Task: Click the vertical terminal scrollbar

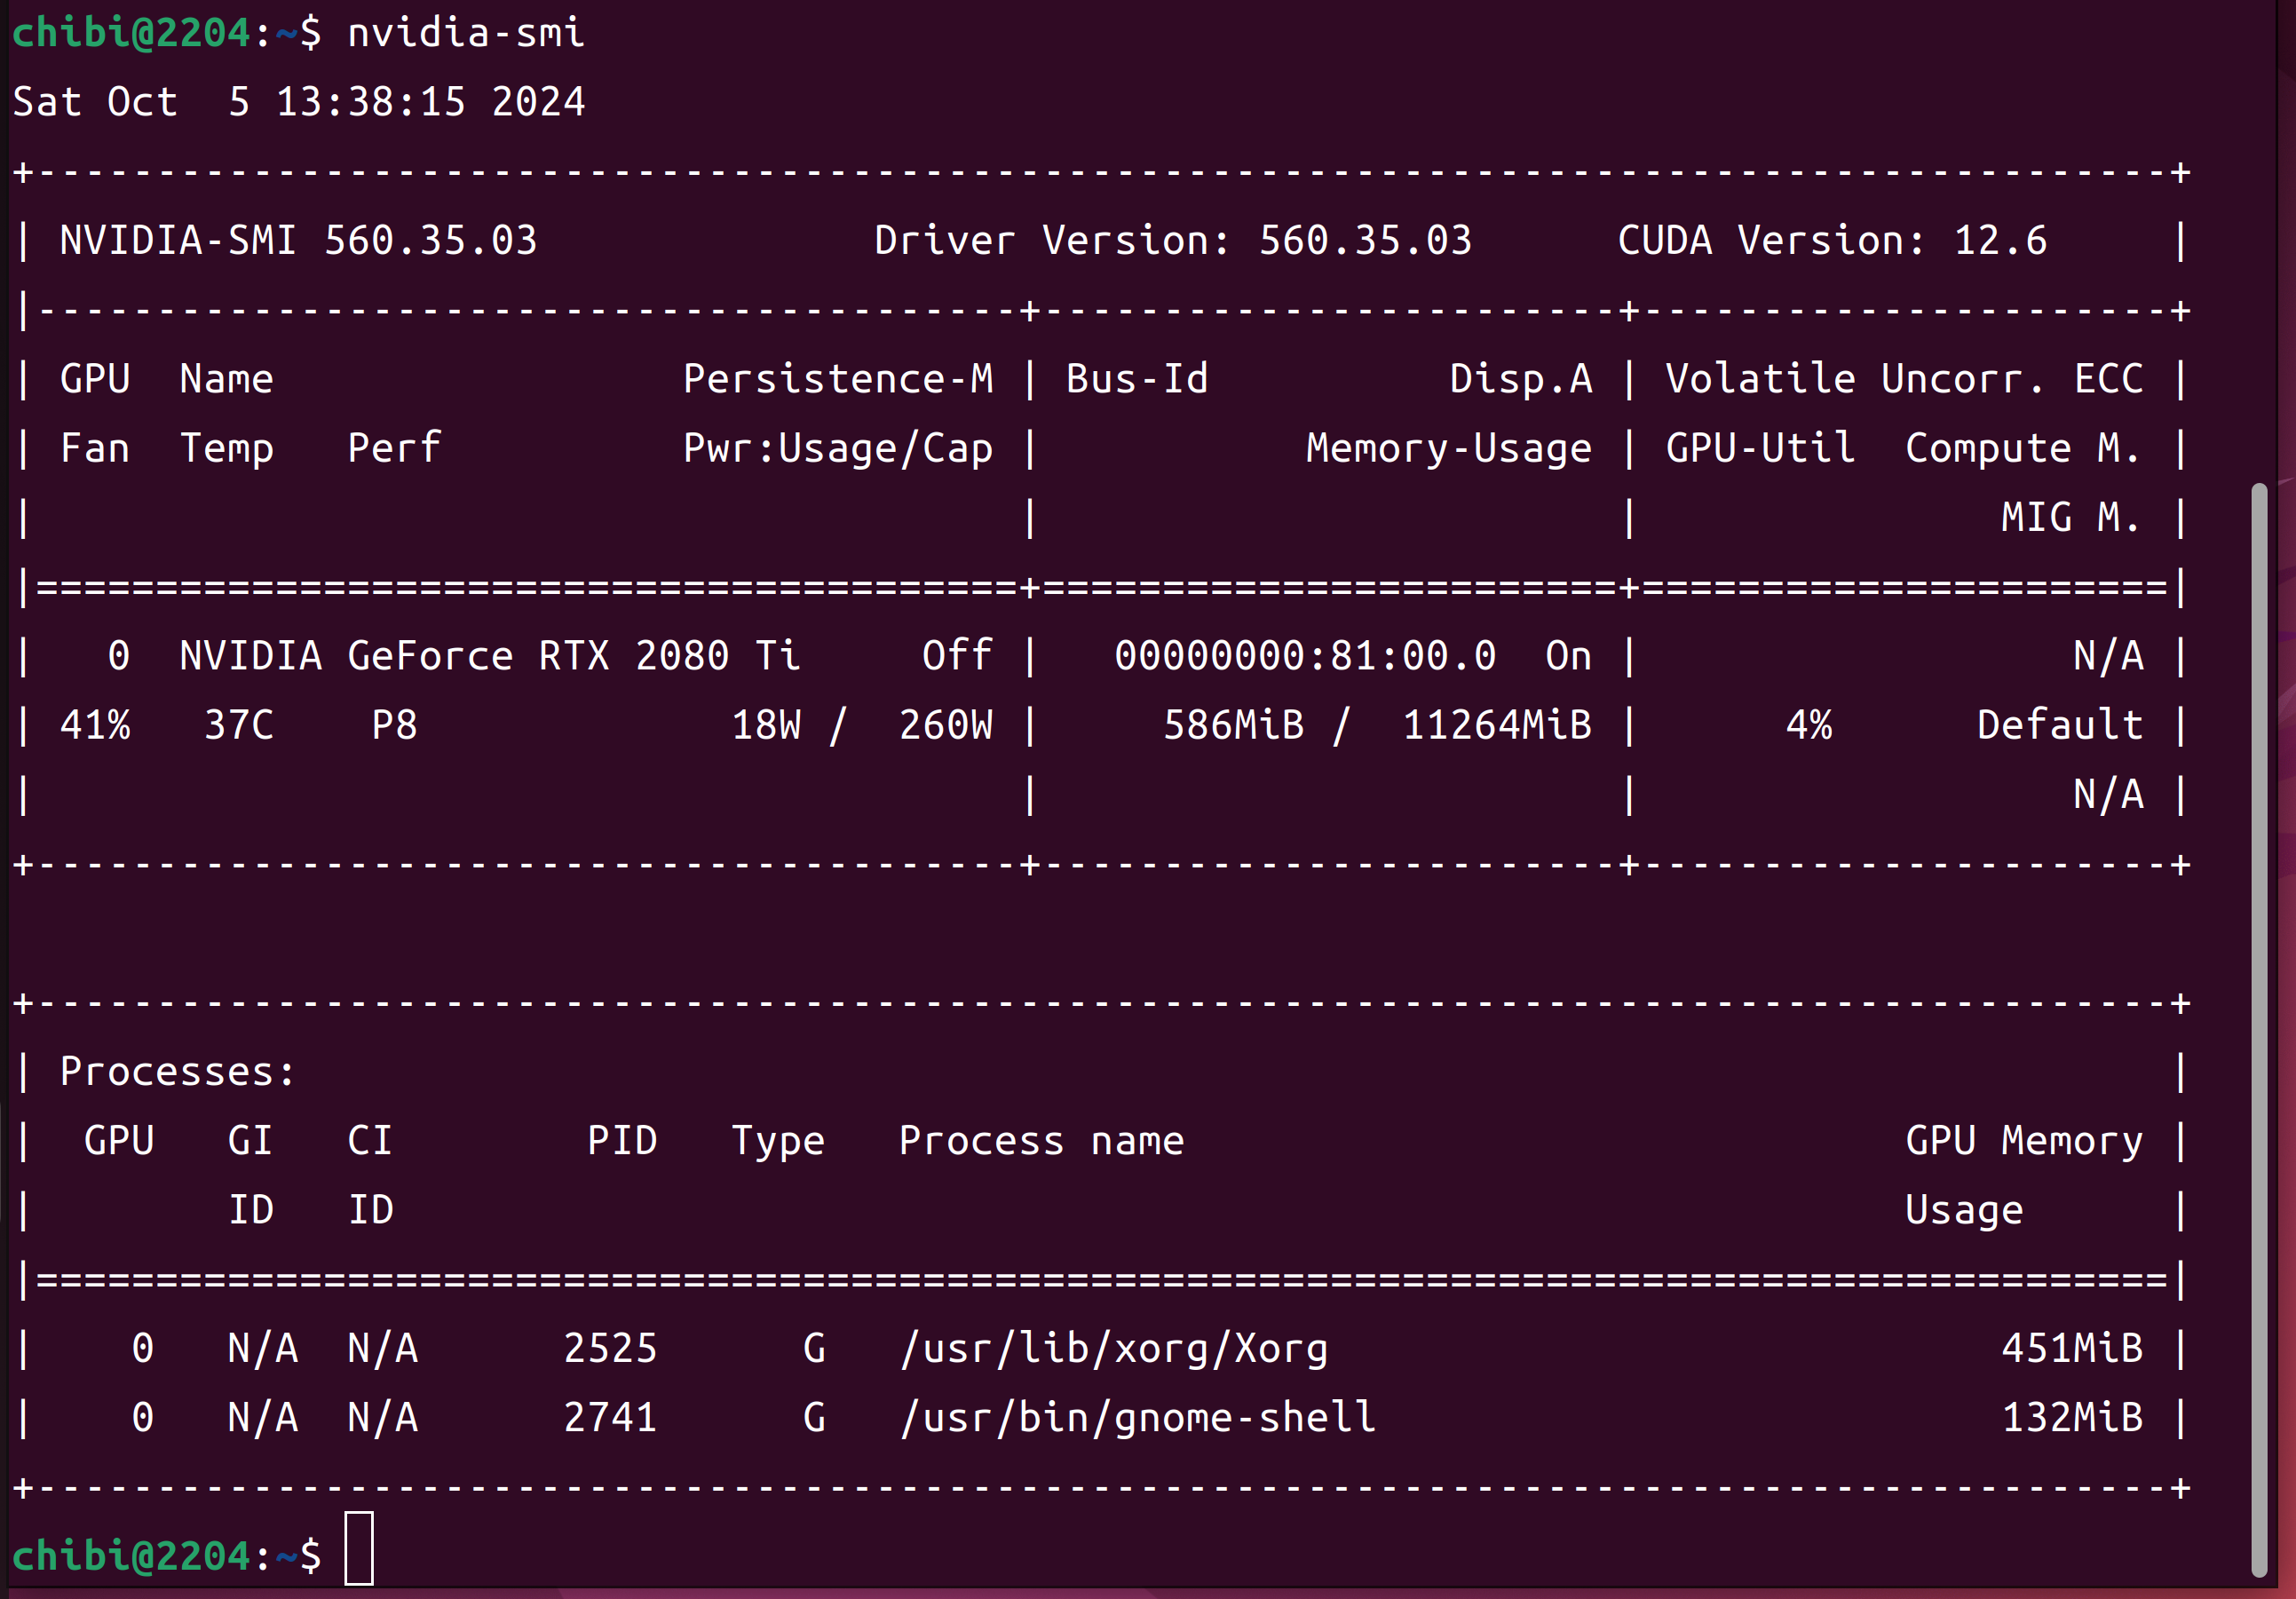Action: point(2258,1028)
